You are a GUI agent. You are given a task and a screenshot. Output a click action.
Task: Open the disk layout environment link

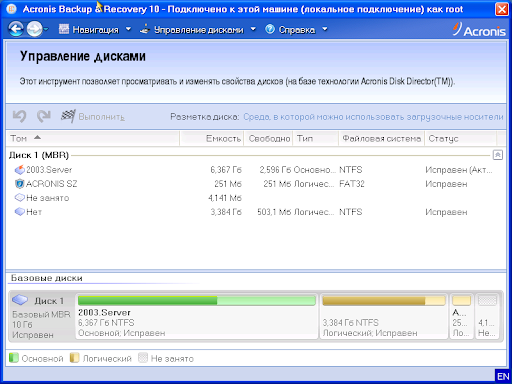click(x=373, y=117)
